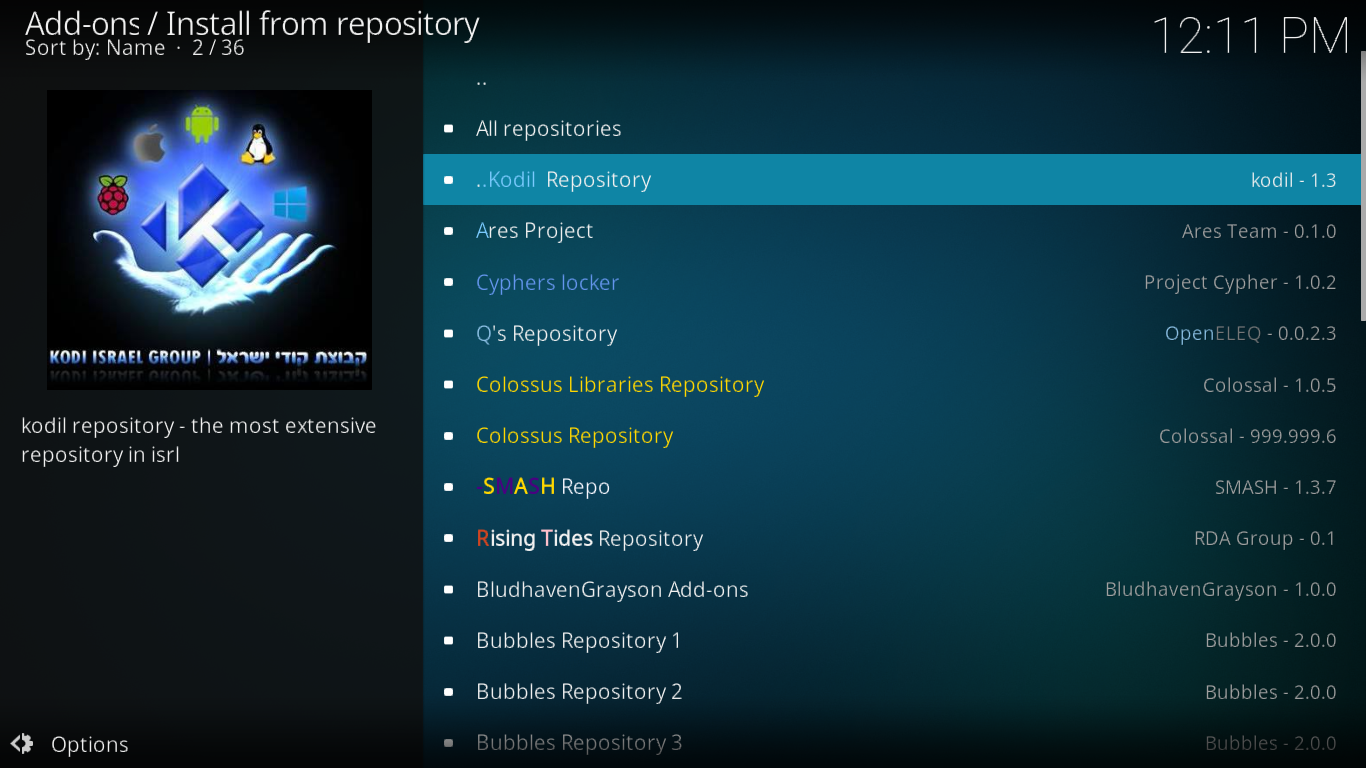
Task: Select Bubbles Repository 3 at list bottom
Action: (x=578, y=742)
